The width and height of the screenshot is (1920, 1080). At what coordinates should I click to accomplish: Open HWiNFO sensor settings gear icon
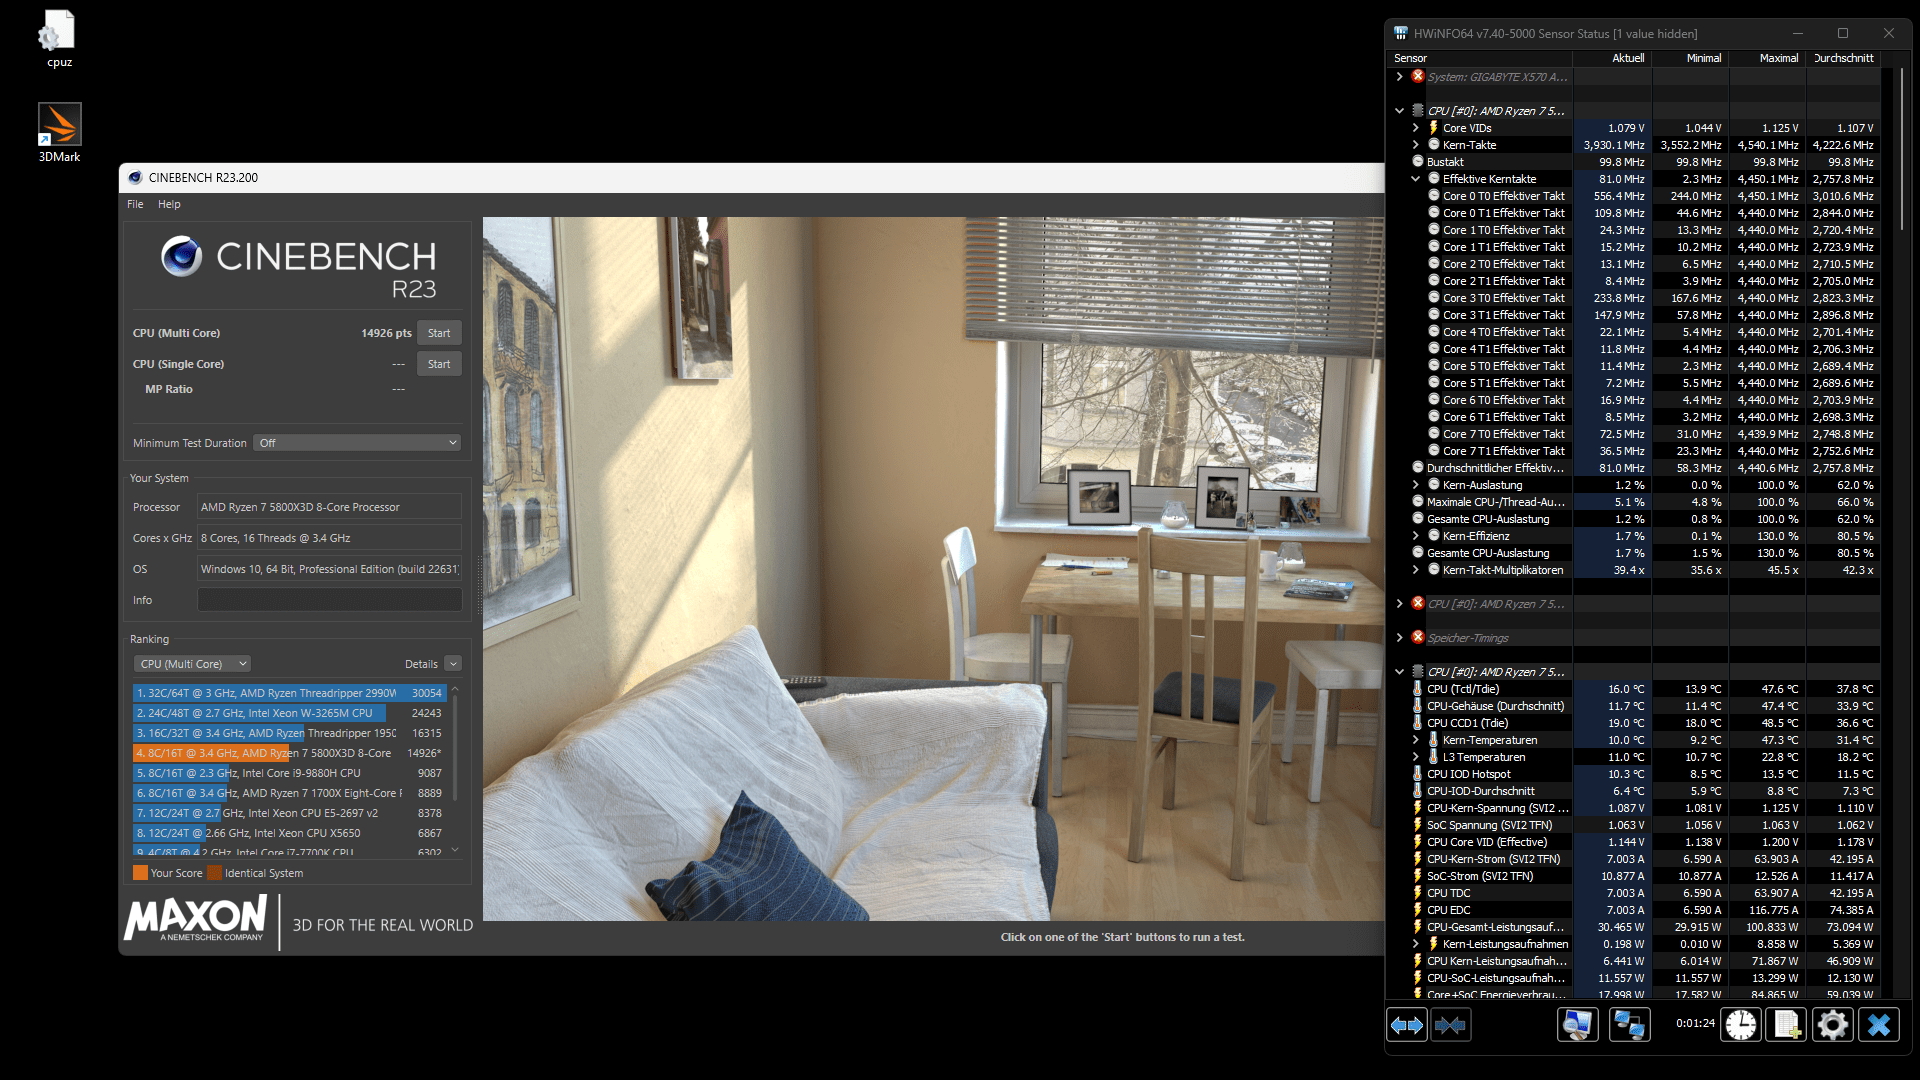click(x=1833, y=1025)
